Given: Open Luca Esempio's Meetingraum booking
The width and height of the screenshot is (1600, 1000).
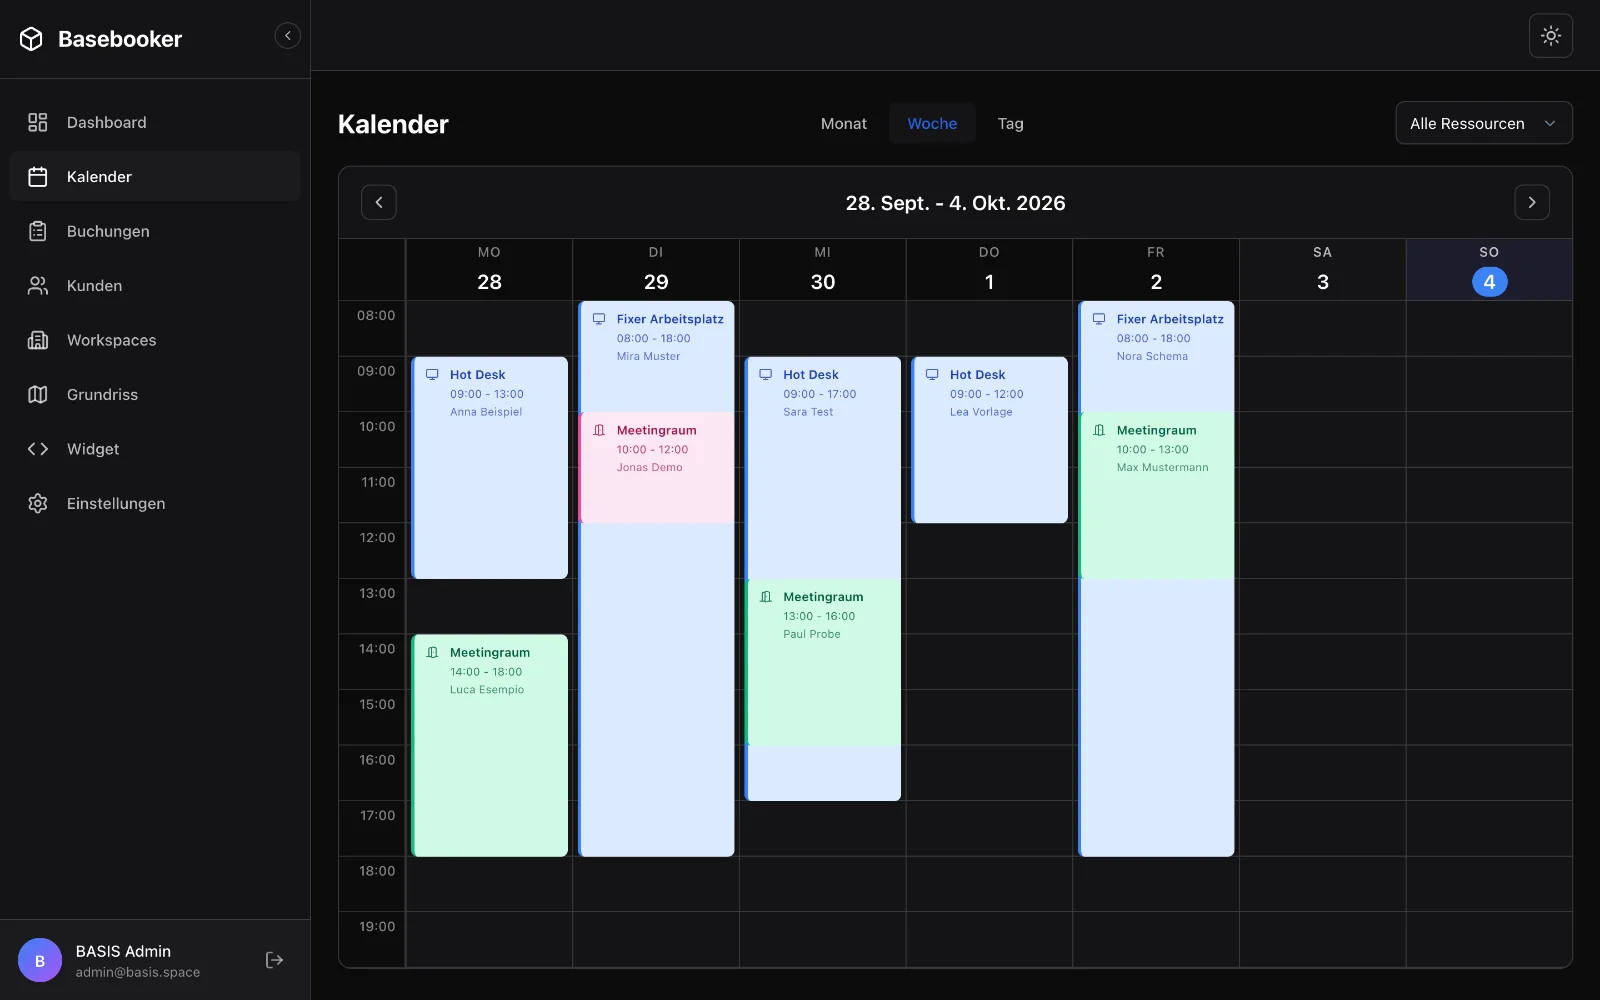Looking at the screenshot, I should tap(490, 746).
